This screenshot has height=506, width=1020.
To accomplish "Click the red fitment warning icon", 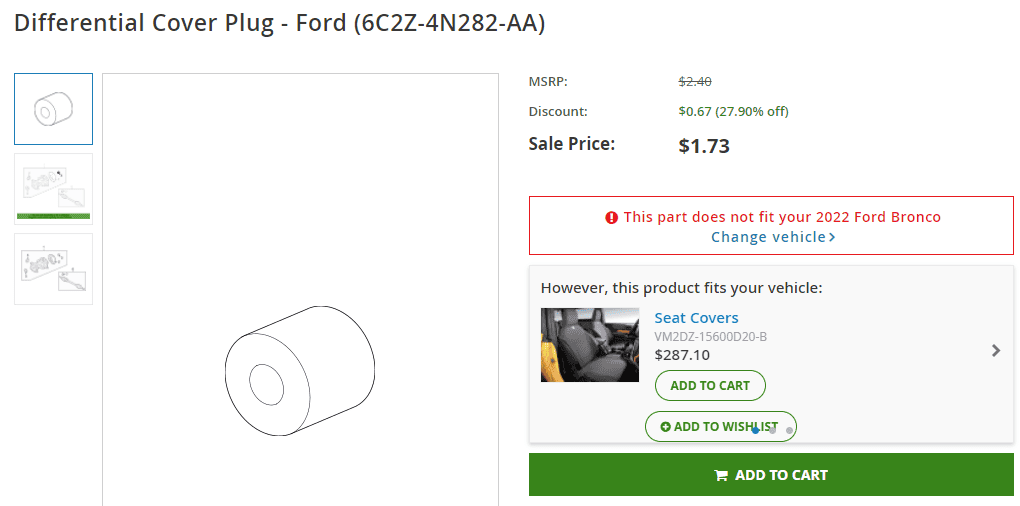I will 611,218.
